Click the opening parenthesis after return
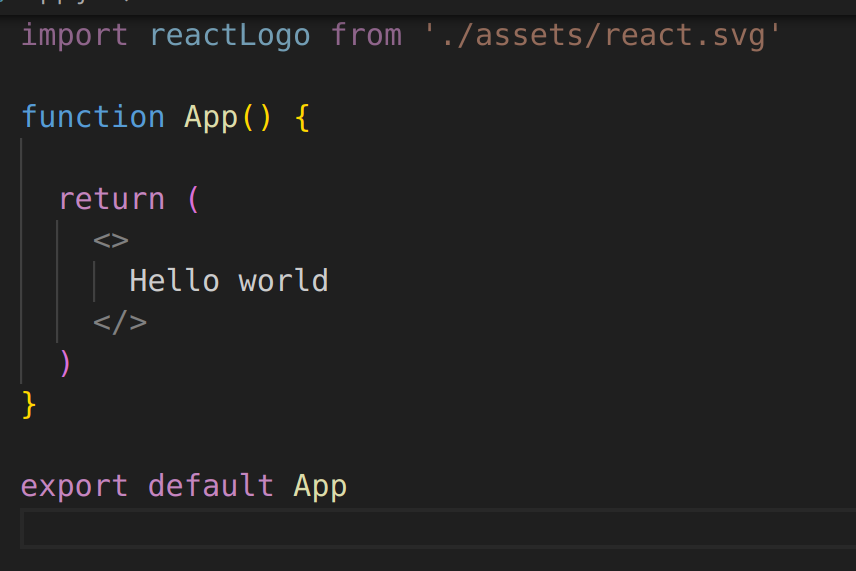Image resolution: width=856 pixels, height=571 pixels. pos(193,199)
